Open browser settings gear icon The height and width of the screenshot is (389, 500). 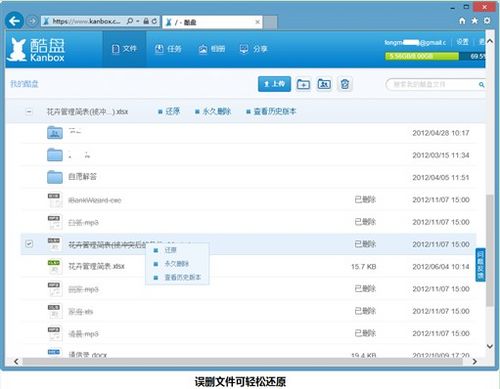[x=487, y=21]
